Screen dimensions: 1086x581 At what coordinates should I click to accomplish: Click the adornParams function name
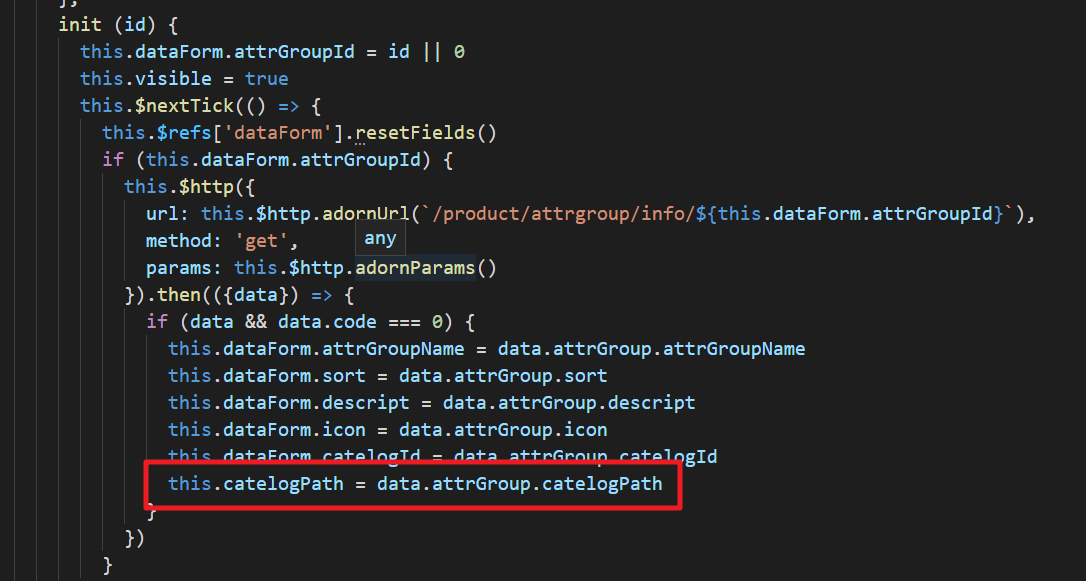pos(416,268)
